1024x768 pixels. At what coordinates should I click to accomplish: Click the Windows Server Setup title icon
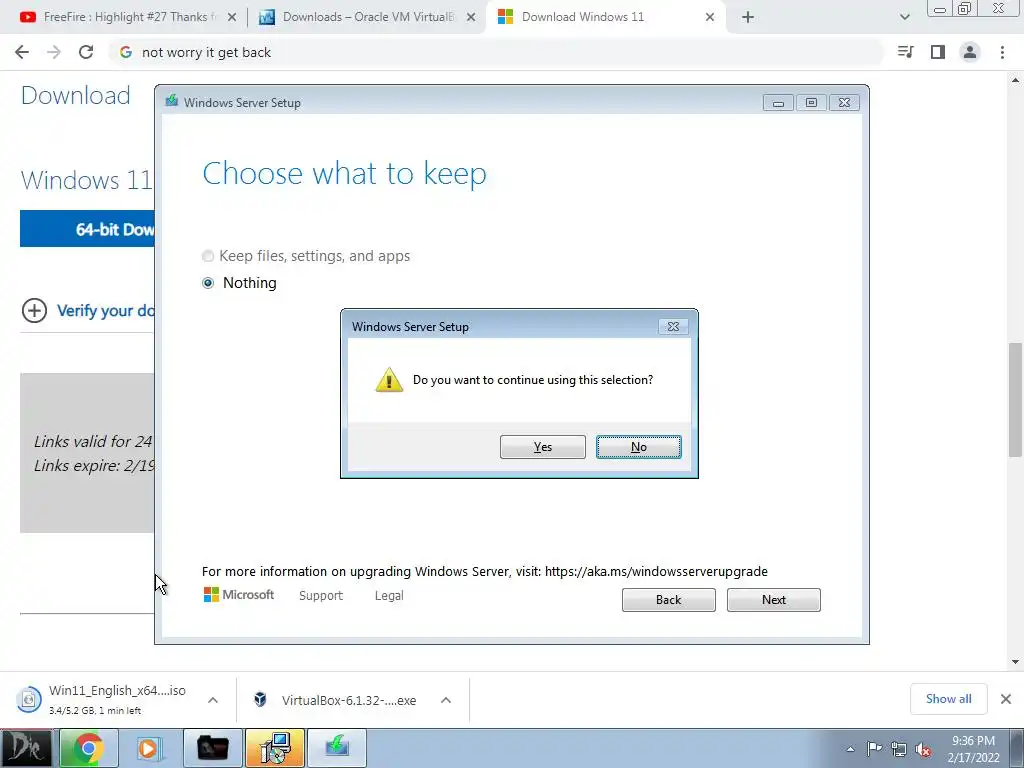click(x=172, y=101)
